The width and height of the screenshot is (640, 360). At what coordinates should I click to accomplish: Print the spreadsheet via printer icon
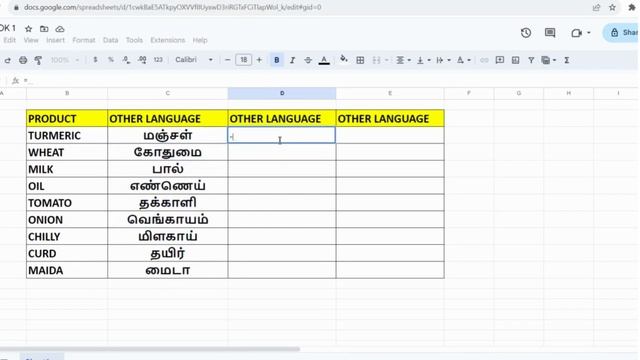pyautogui.click(x=23, y=60)
